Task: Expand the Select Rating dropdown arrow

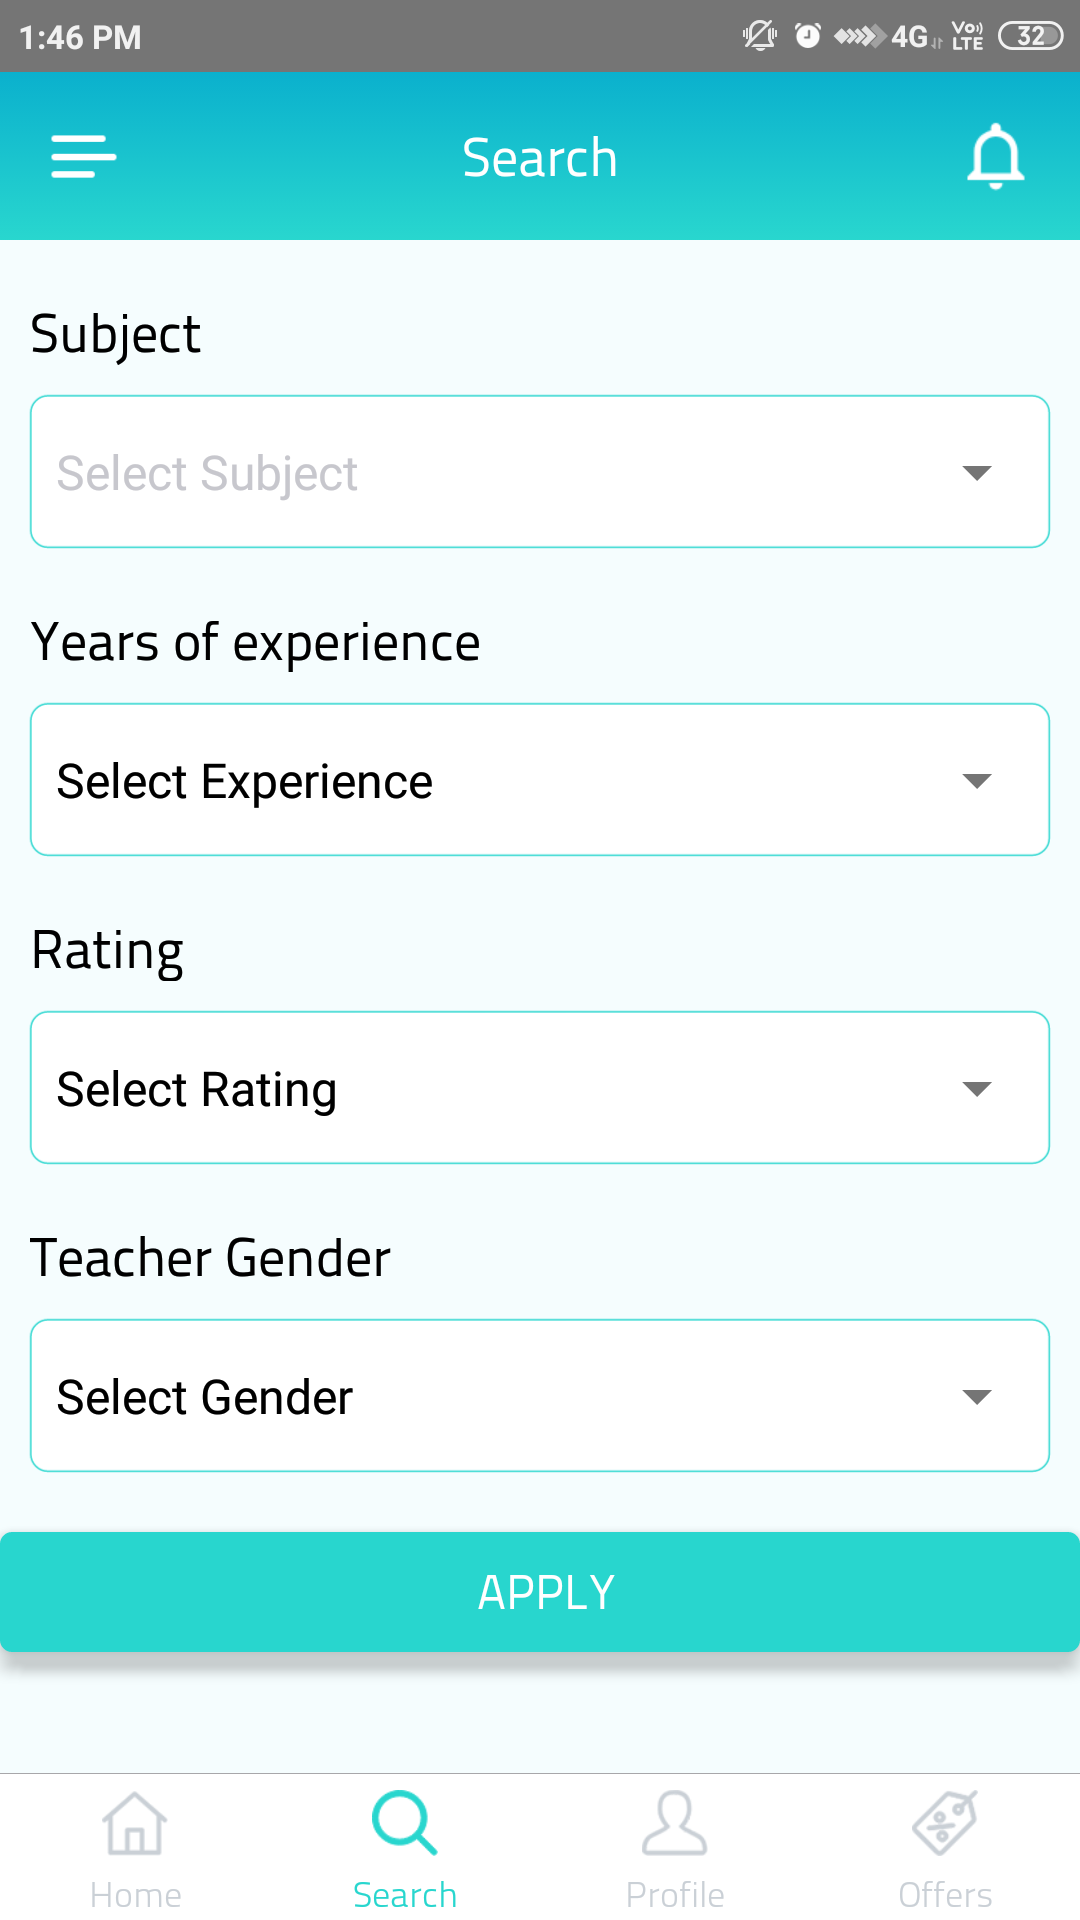Action: 976,1088
